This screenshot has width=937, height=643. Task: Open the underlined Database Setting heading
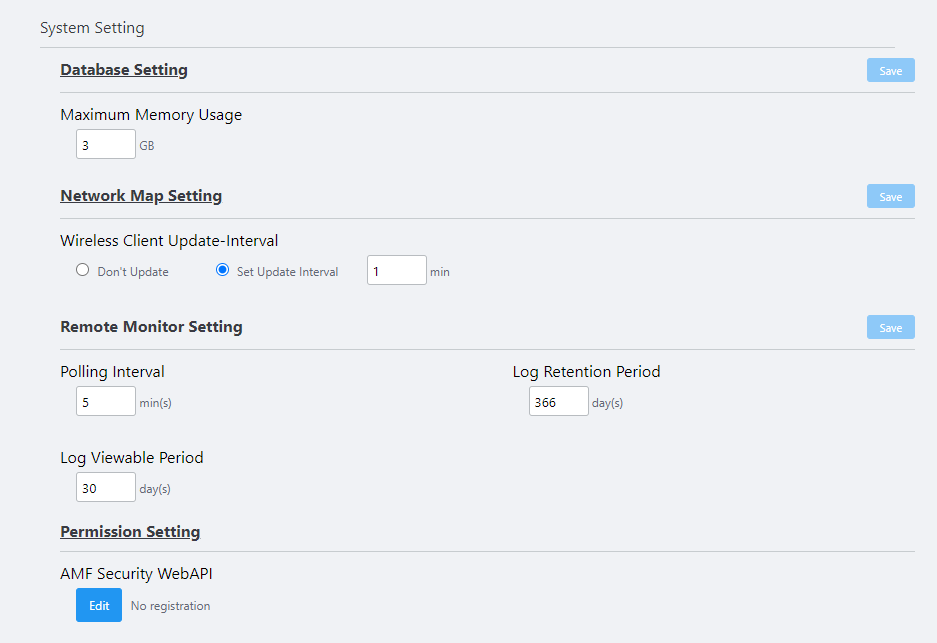tap(124, 70)
